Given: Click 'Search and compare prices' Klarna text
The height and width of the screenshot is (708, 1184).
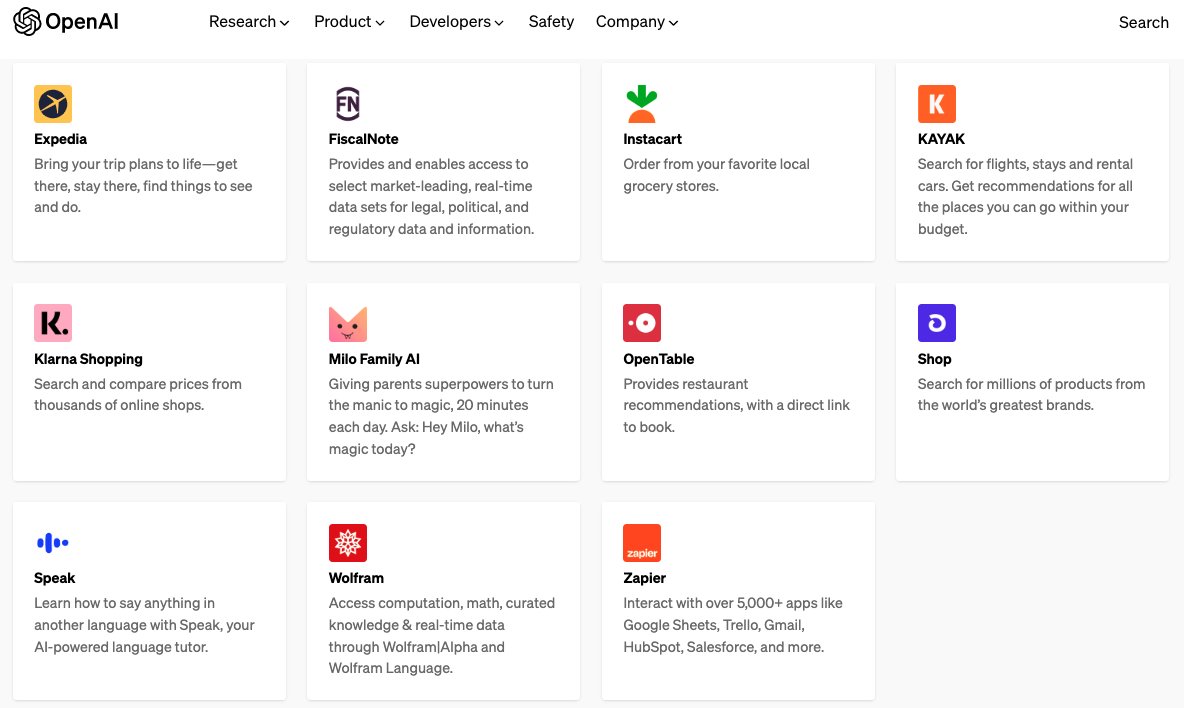Looking at the screenshot, I should pos(137,395).
